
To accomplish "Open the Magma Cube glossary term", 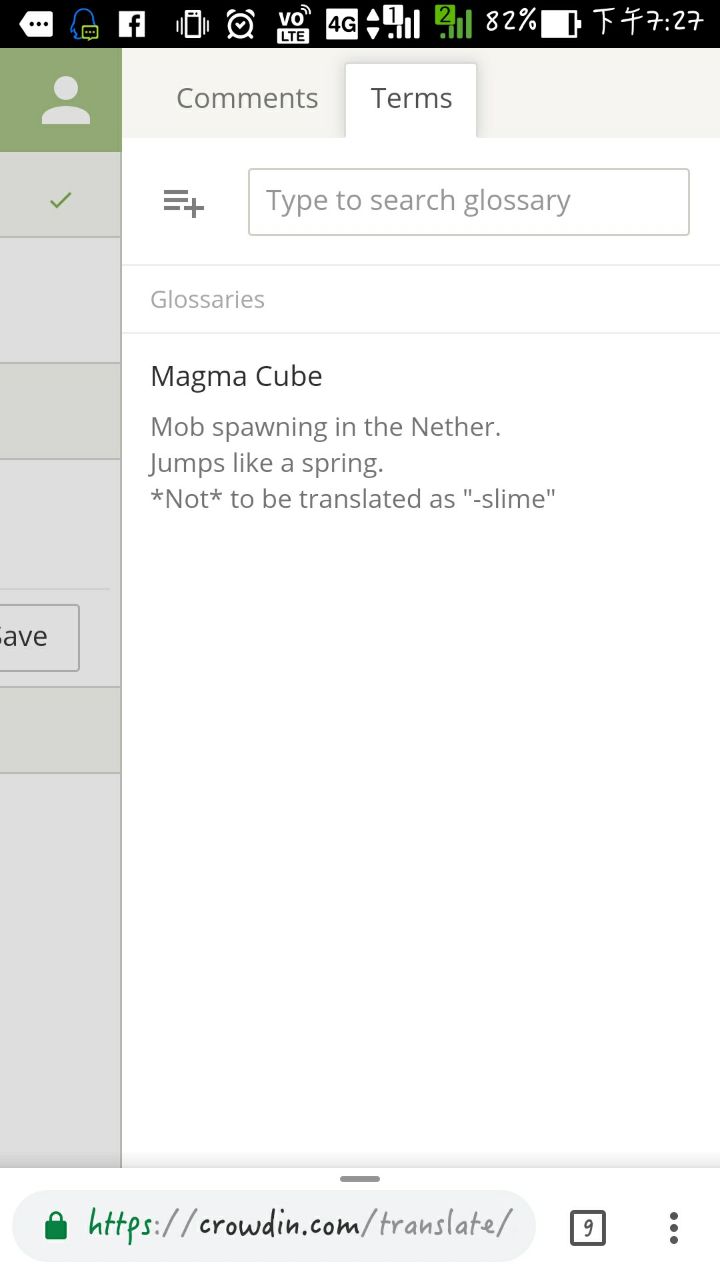I will (x=236, y=376).
